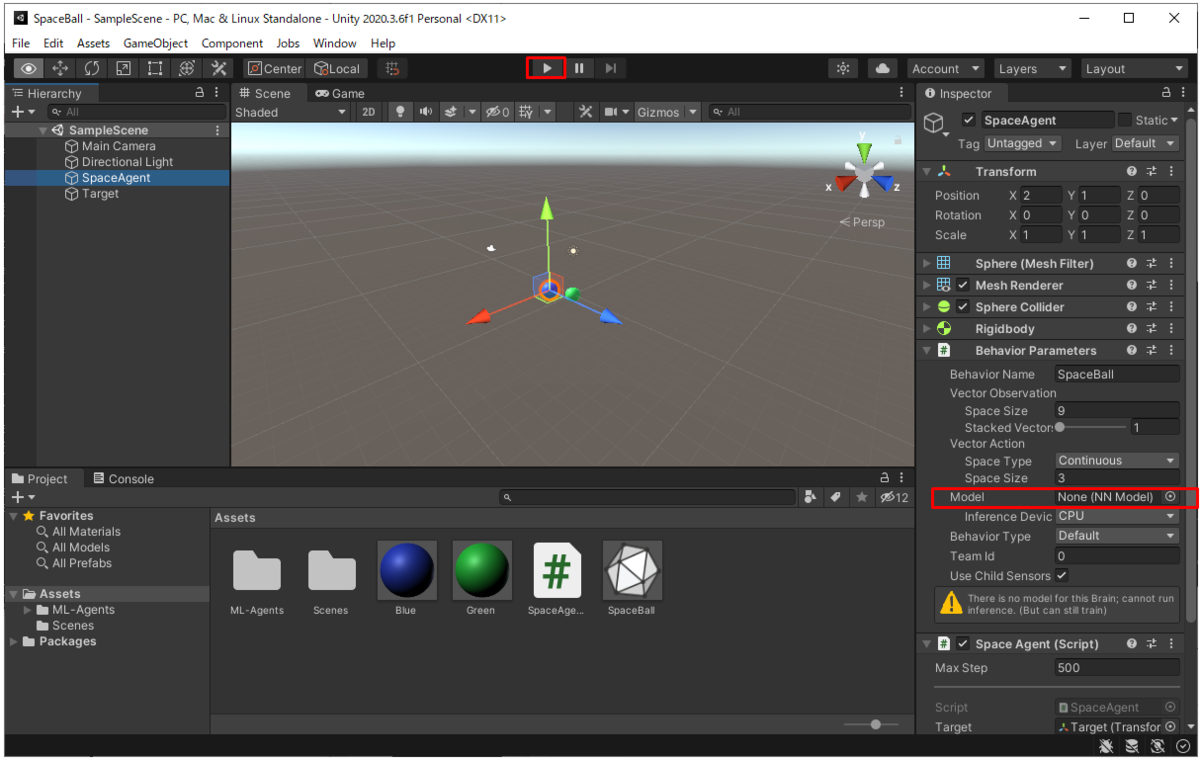This screenshot has height=759, width=1200.
Task: Open Behavior Parameters context menu dots
Action: click(1171, 351)
